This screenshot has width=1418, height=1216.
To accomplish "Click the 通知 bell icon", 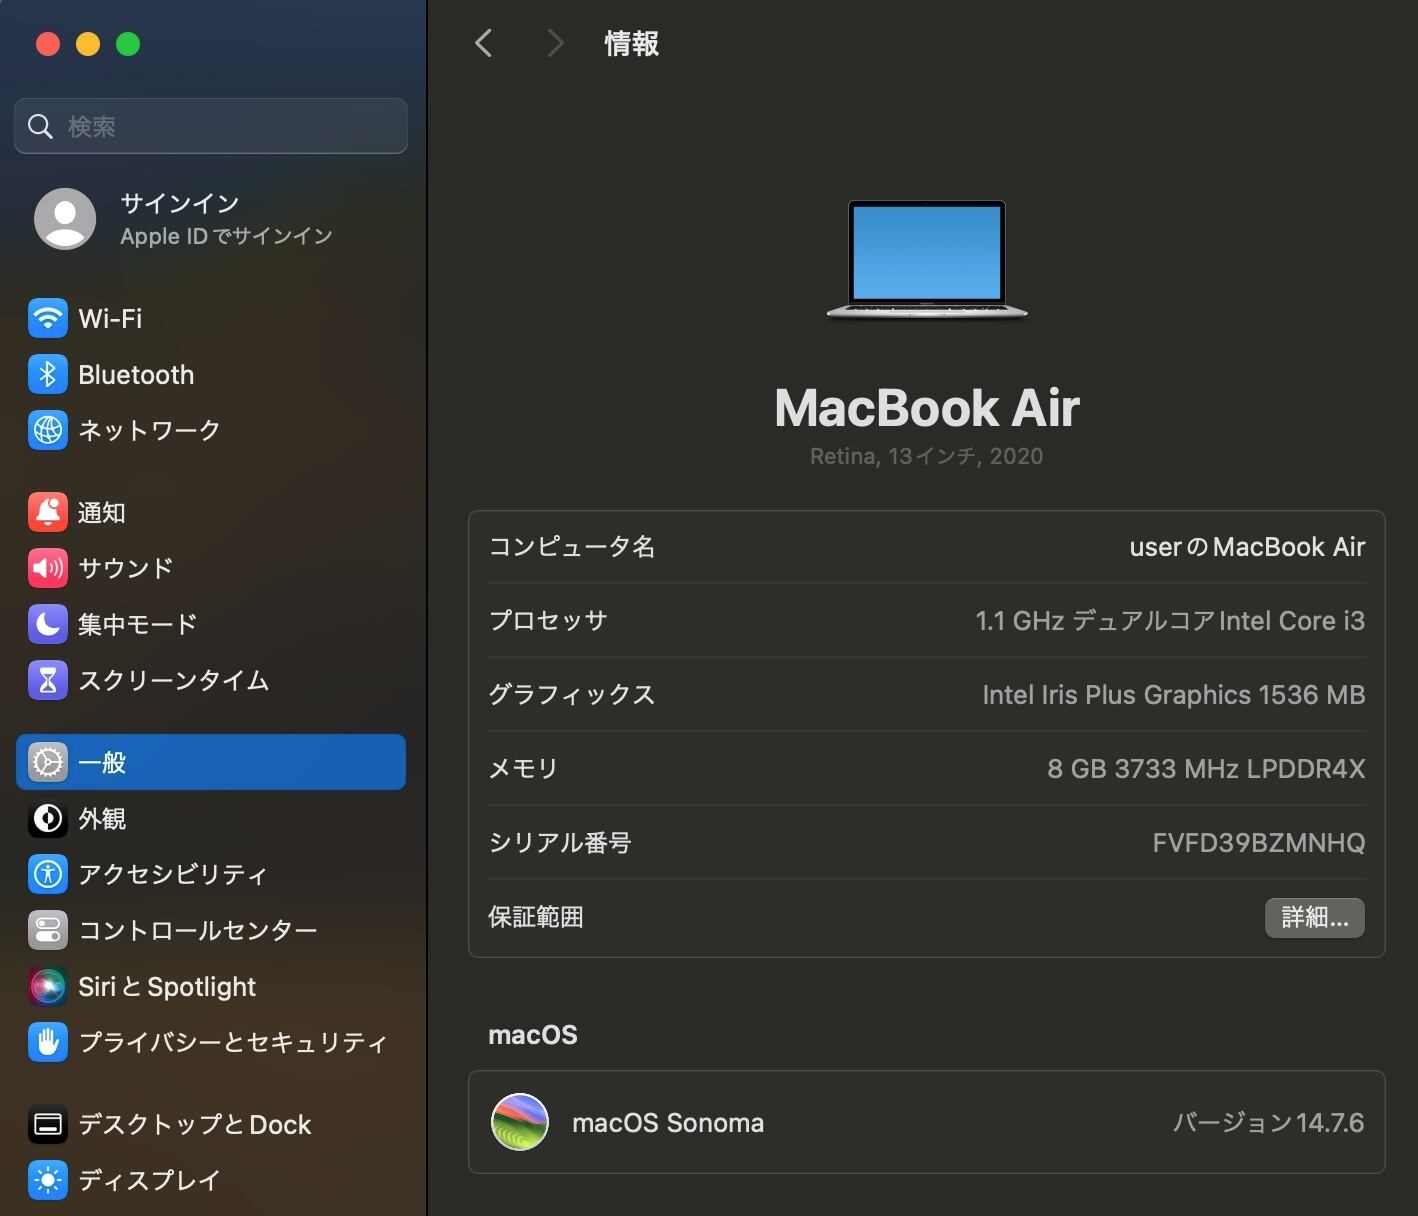I will coord(47,513).
